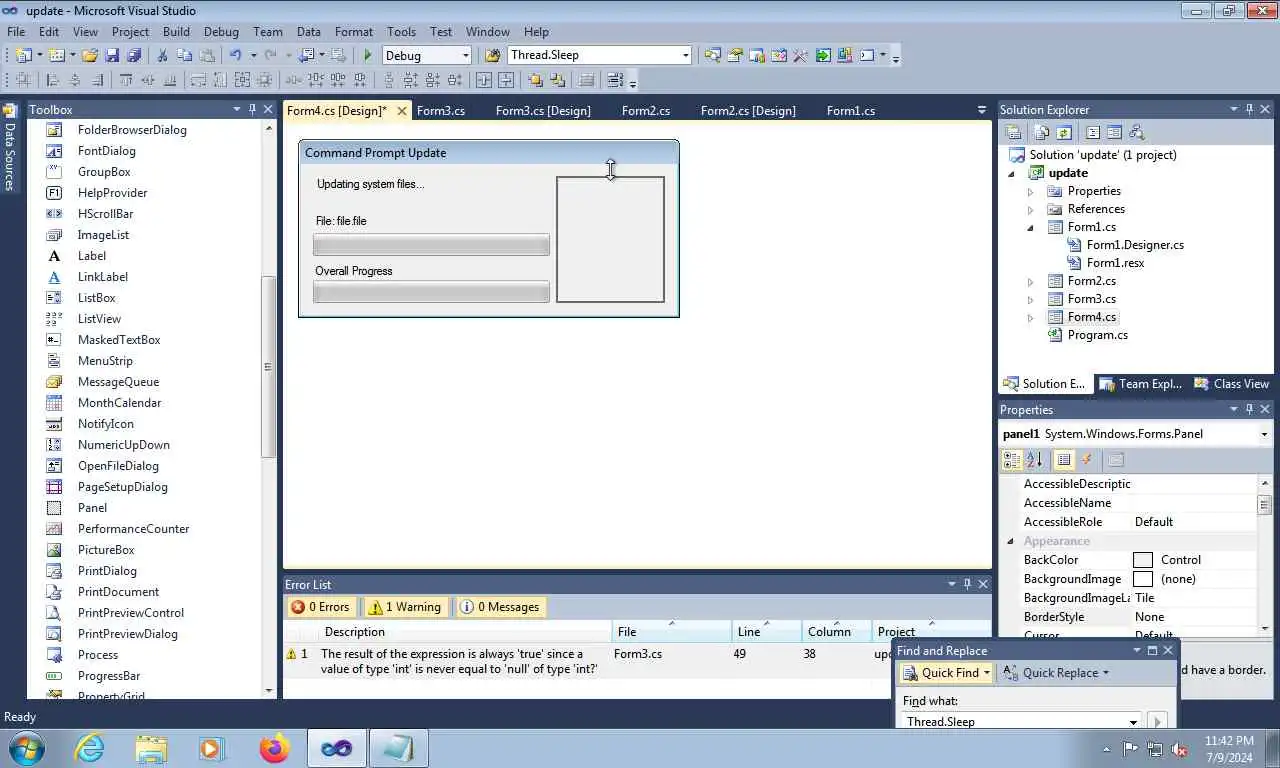
Task: Click the Refresh icon in Solution Explorer
Action: pyautogui.click(x=1064, y=132)
